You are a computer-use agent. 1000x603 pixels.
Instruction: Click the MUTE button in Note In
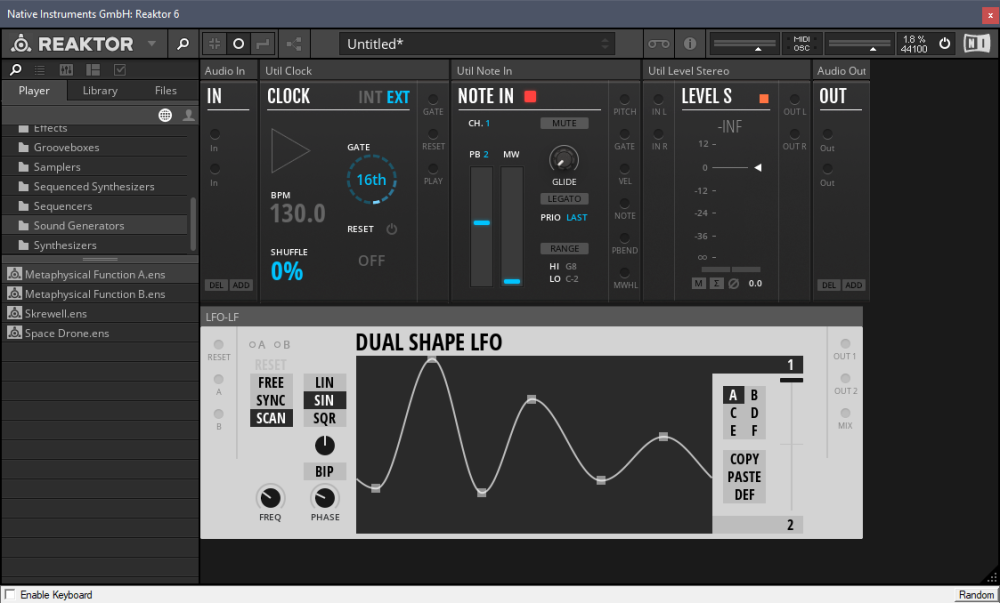tap(564, 124)
